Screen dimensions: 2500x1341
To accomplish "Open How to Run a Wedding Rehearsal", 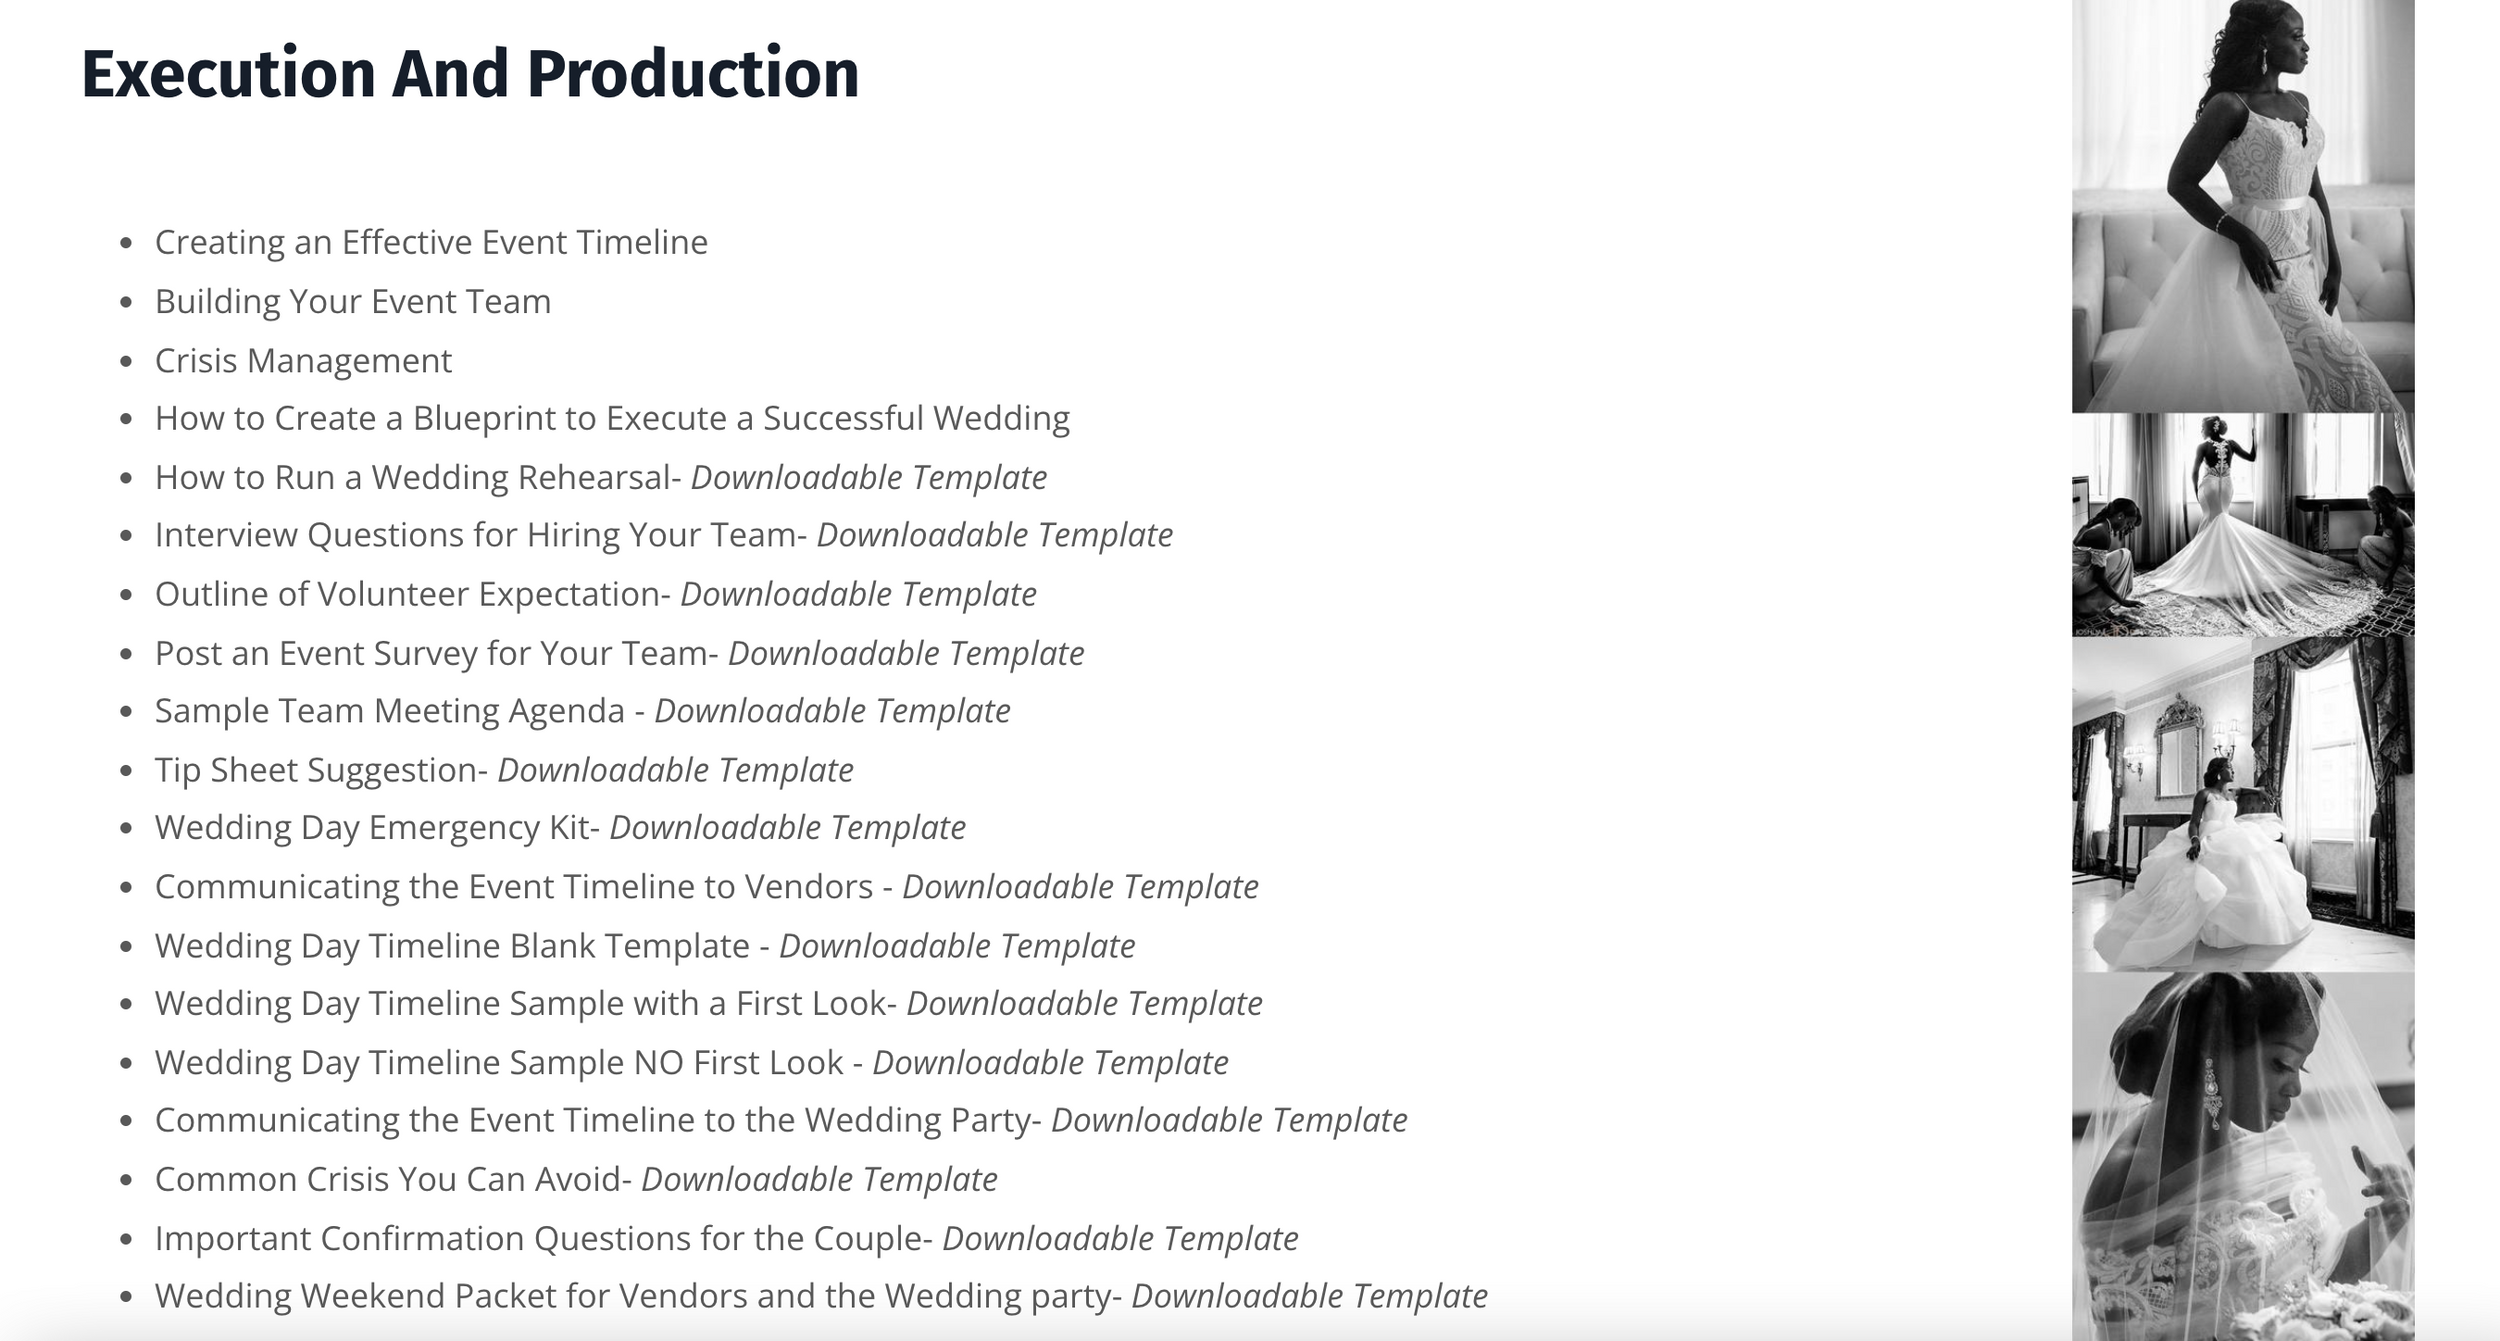I will click(601, 477).
